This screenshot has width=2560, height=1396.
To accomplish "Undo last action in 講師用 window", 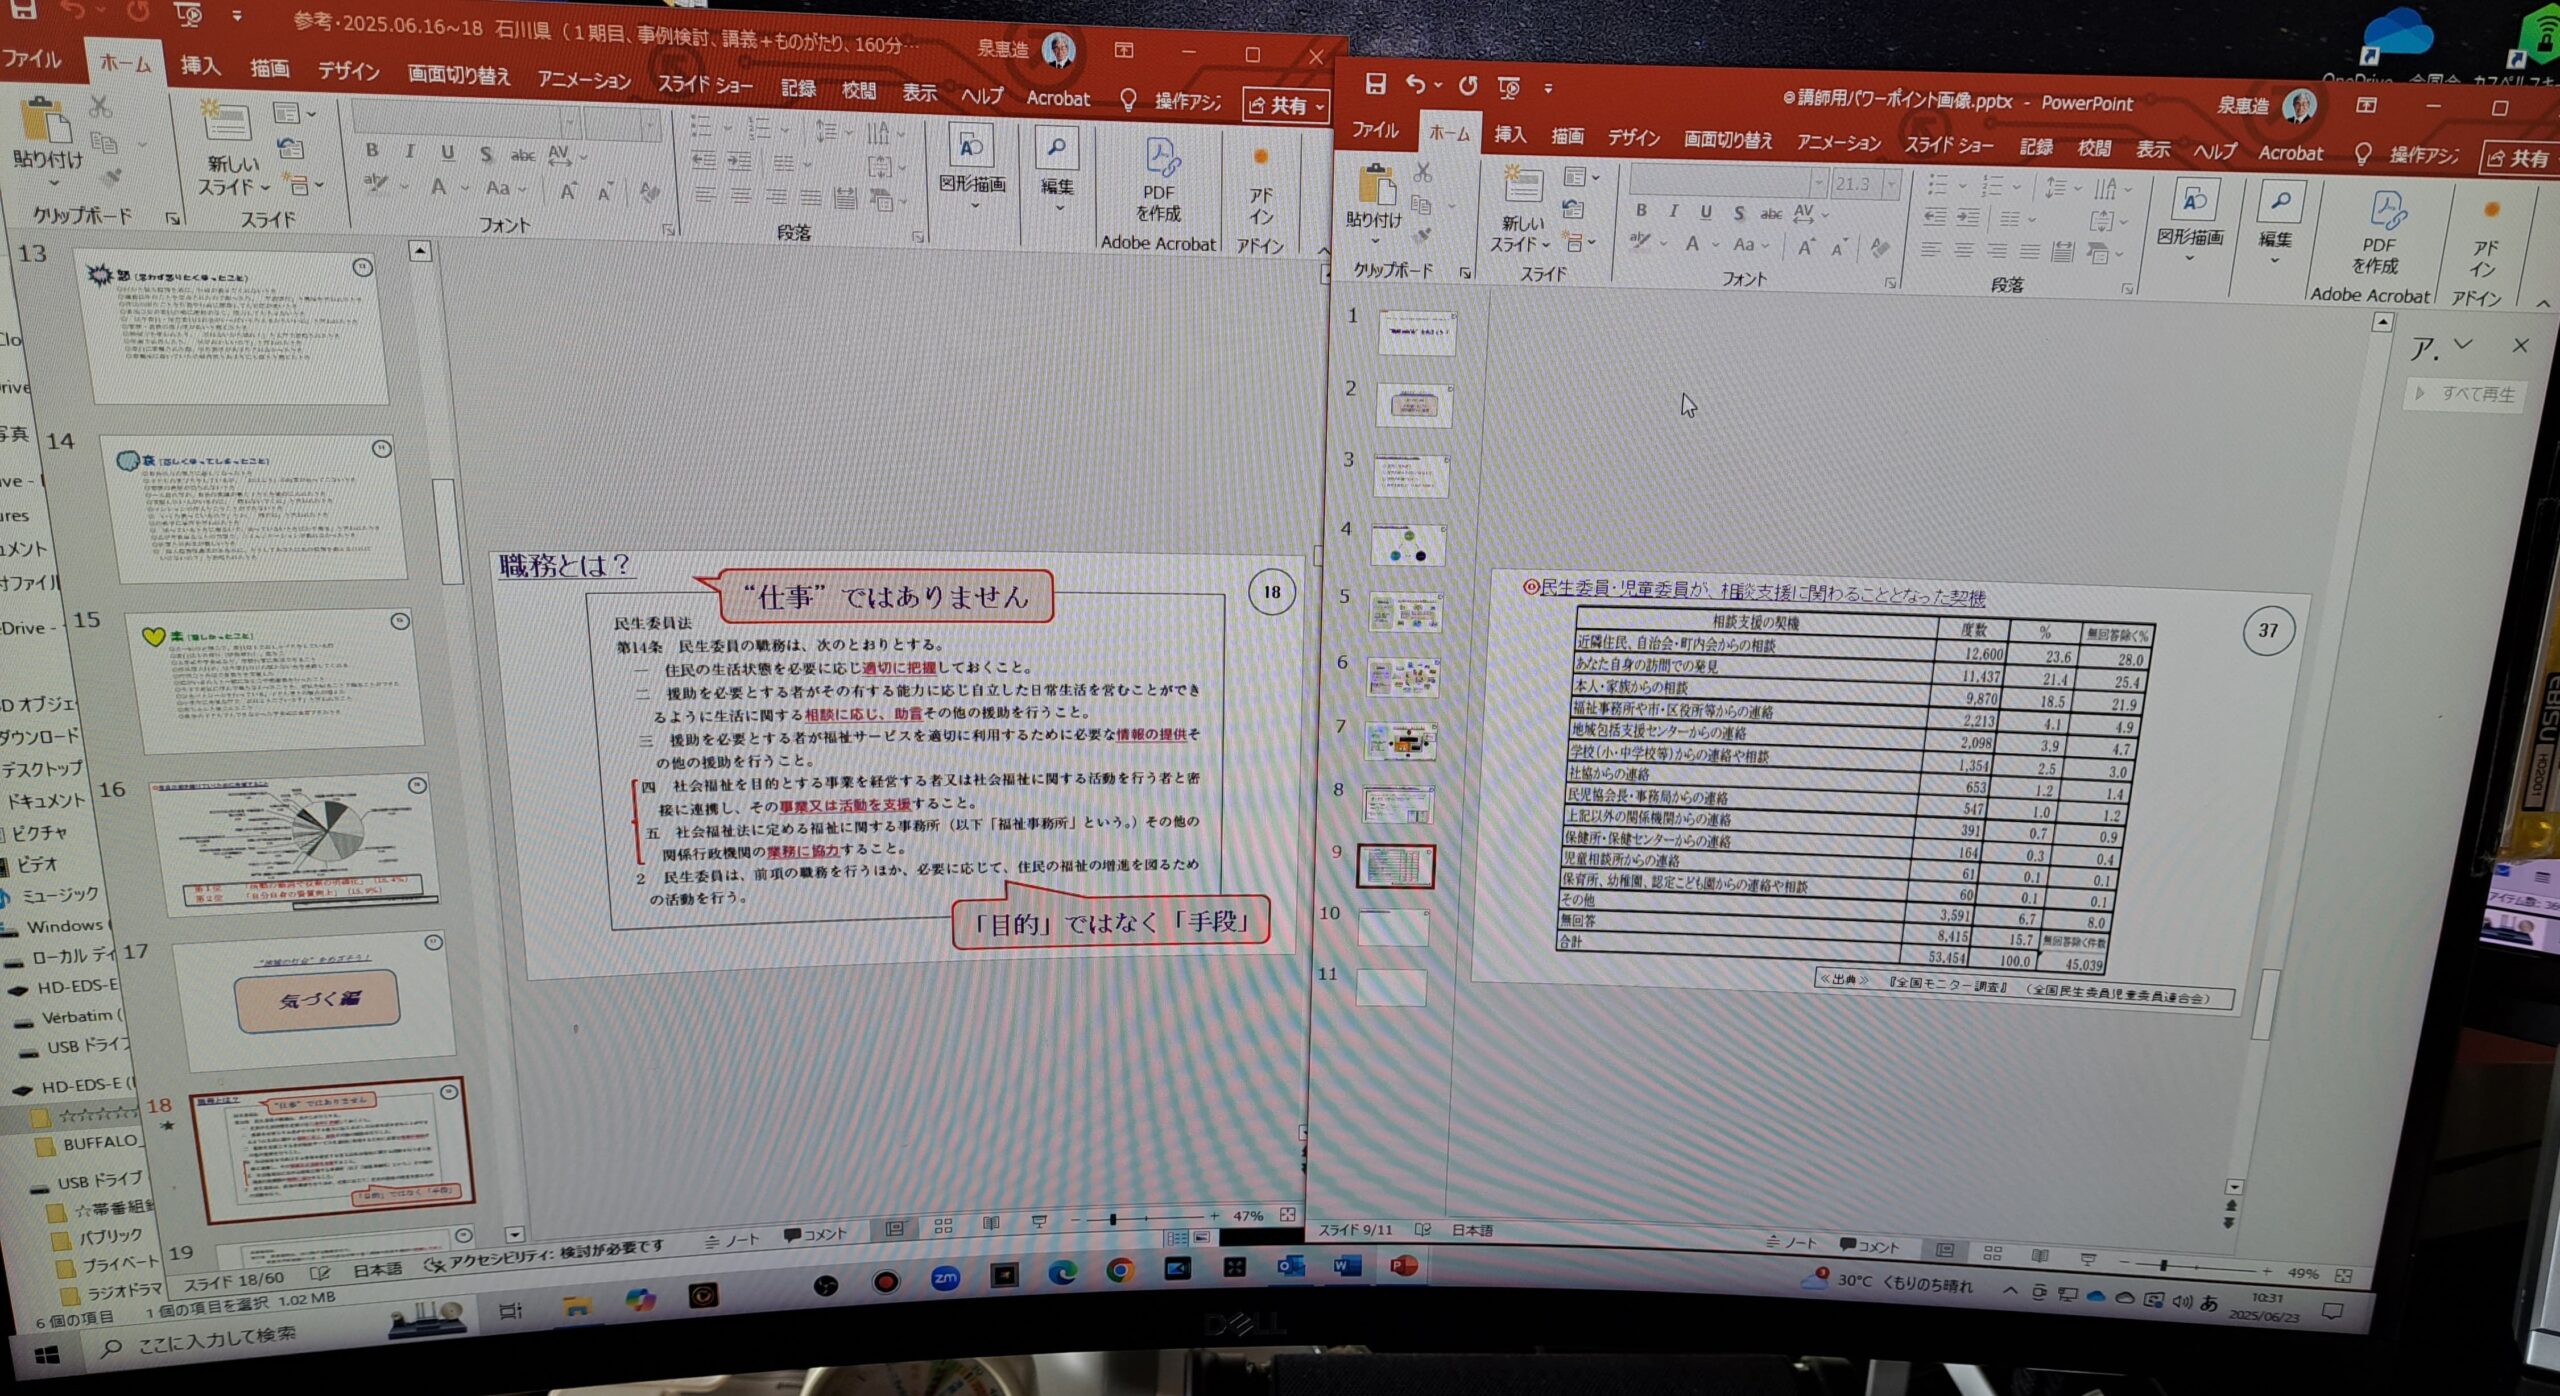I will point(1415,85).
